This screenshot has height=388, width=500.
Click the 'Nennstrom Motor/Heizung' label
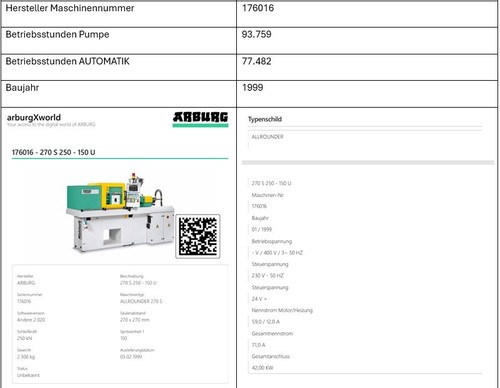click(x=282, y=310)
